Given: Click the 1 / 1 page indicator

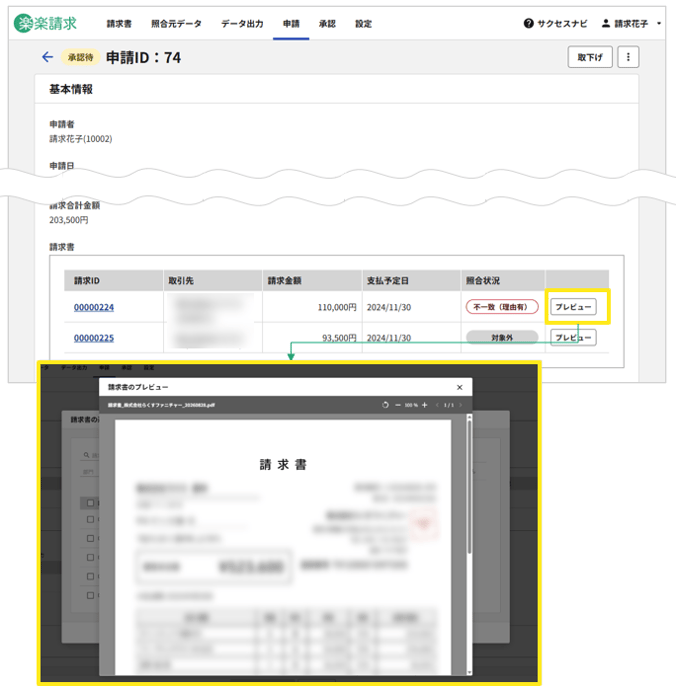Looking at the screenshot, I should (x=449, y=405).
